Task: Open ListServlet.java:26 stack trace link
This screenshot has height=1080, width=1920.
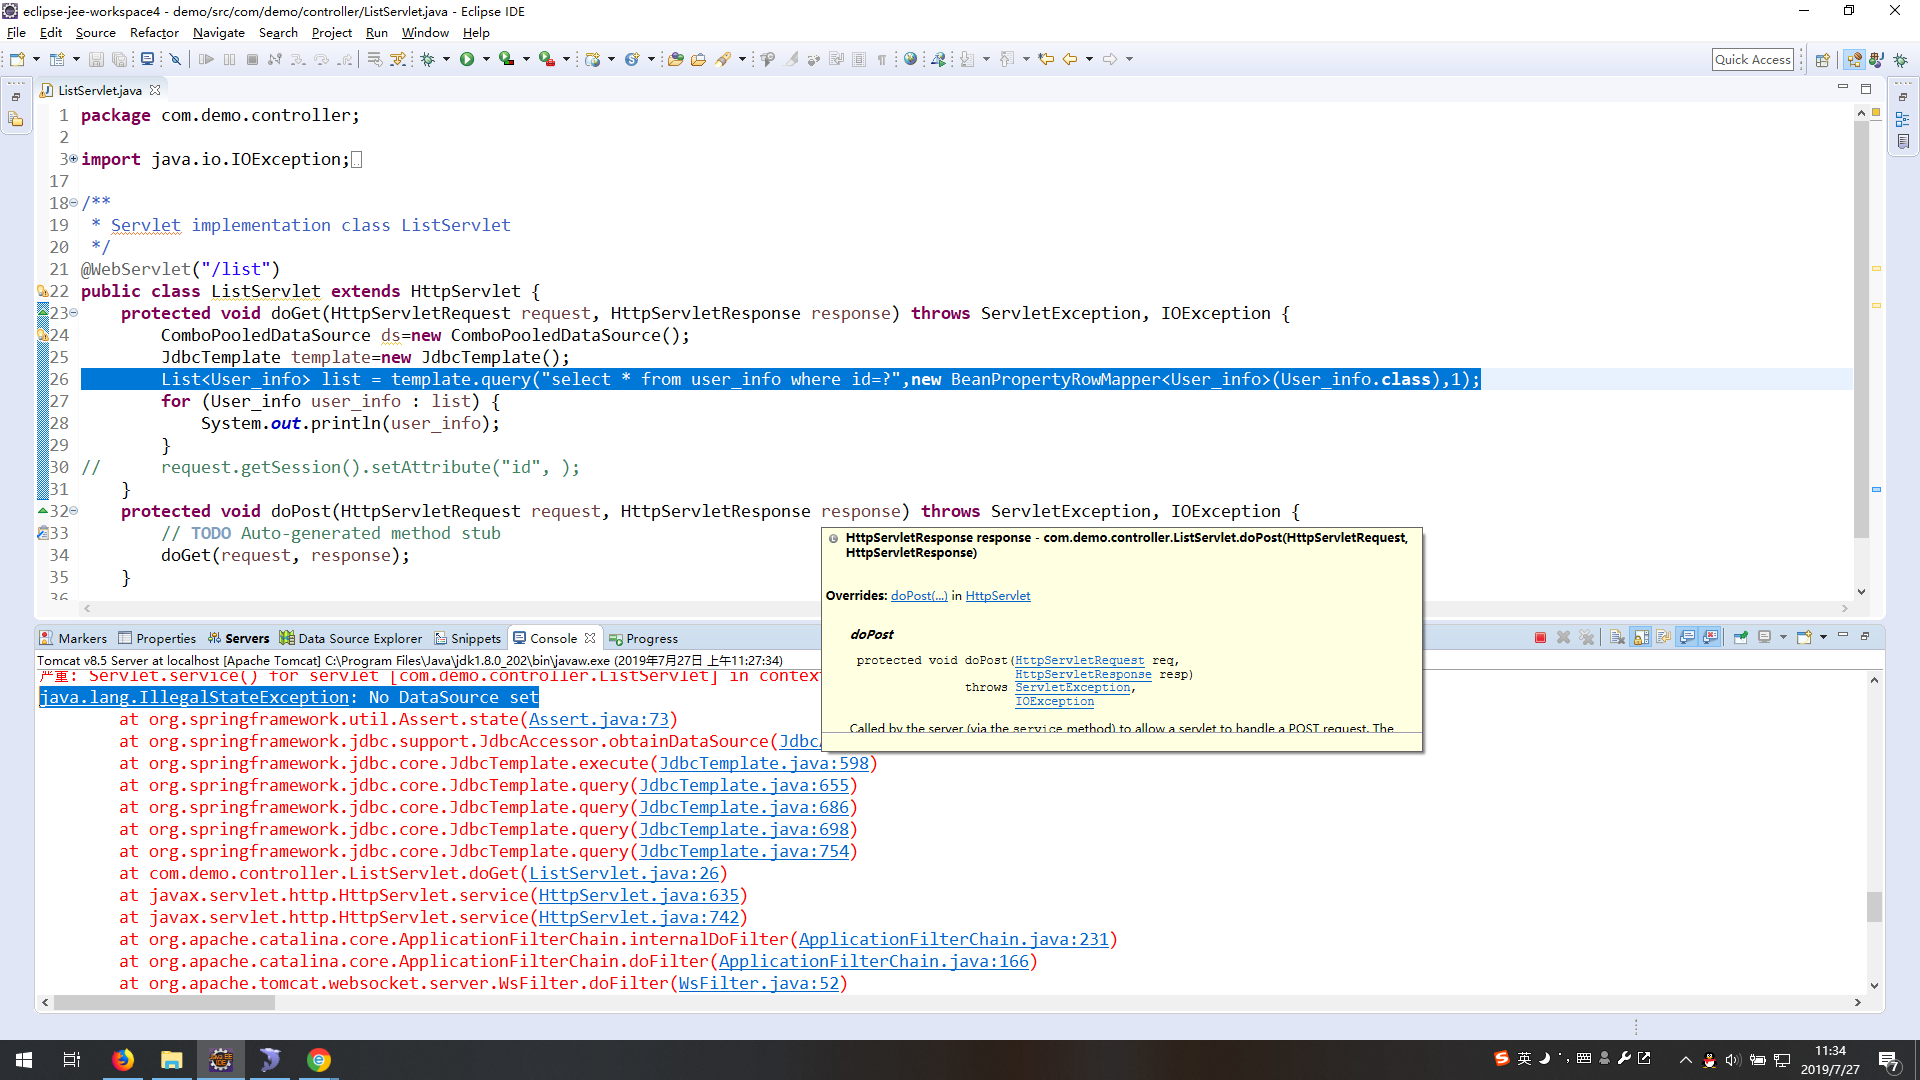Action: tap(624, 873)
